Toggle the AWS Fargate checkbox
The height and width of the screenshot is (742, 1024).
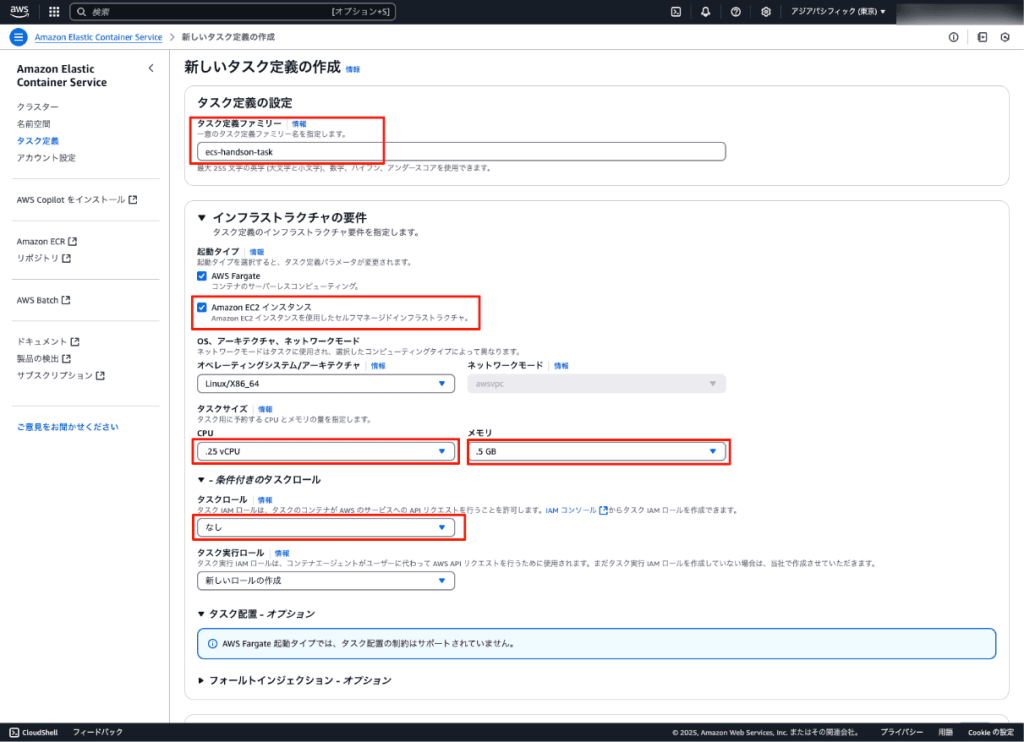pos(202,275)
